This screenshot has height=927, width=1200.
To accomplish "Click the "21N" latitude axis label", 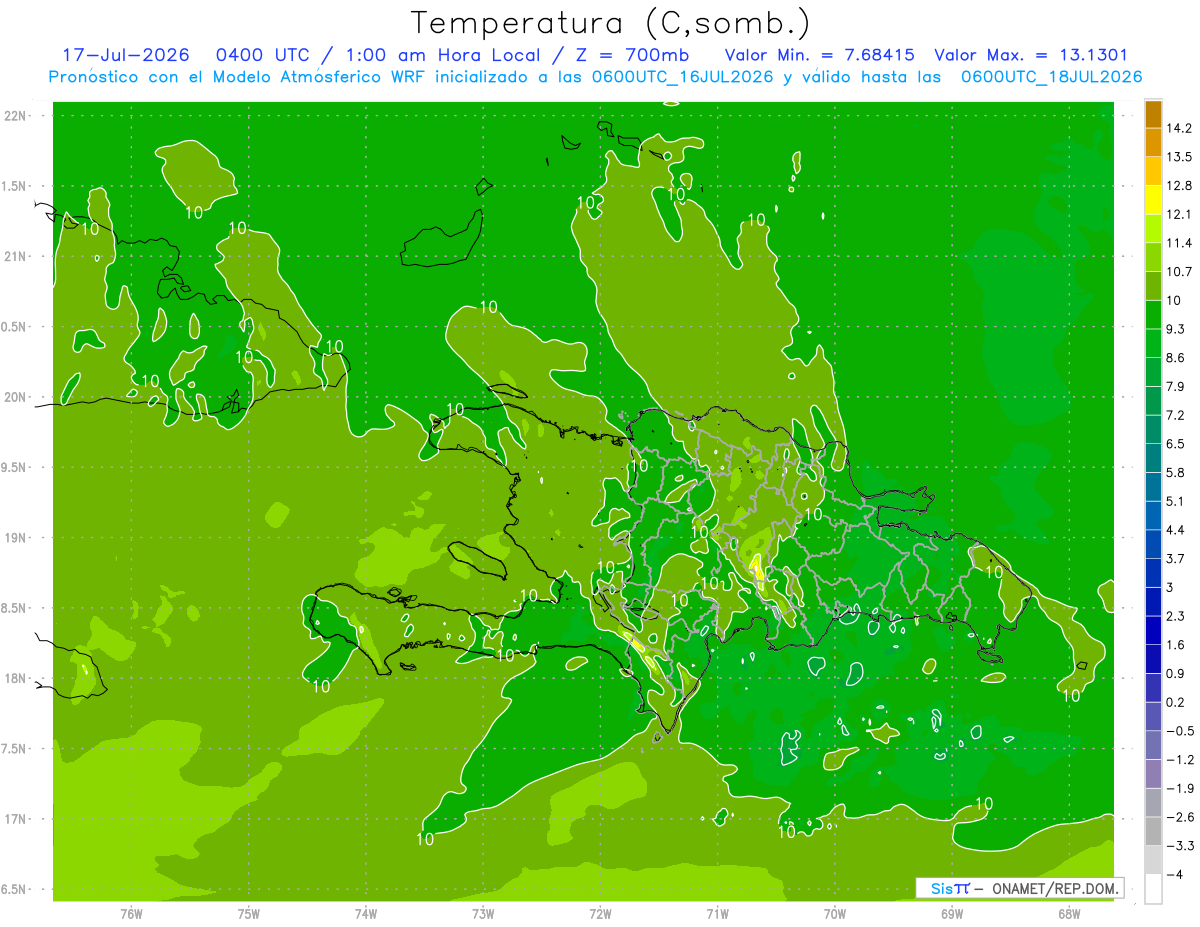I will [14, 256].
